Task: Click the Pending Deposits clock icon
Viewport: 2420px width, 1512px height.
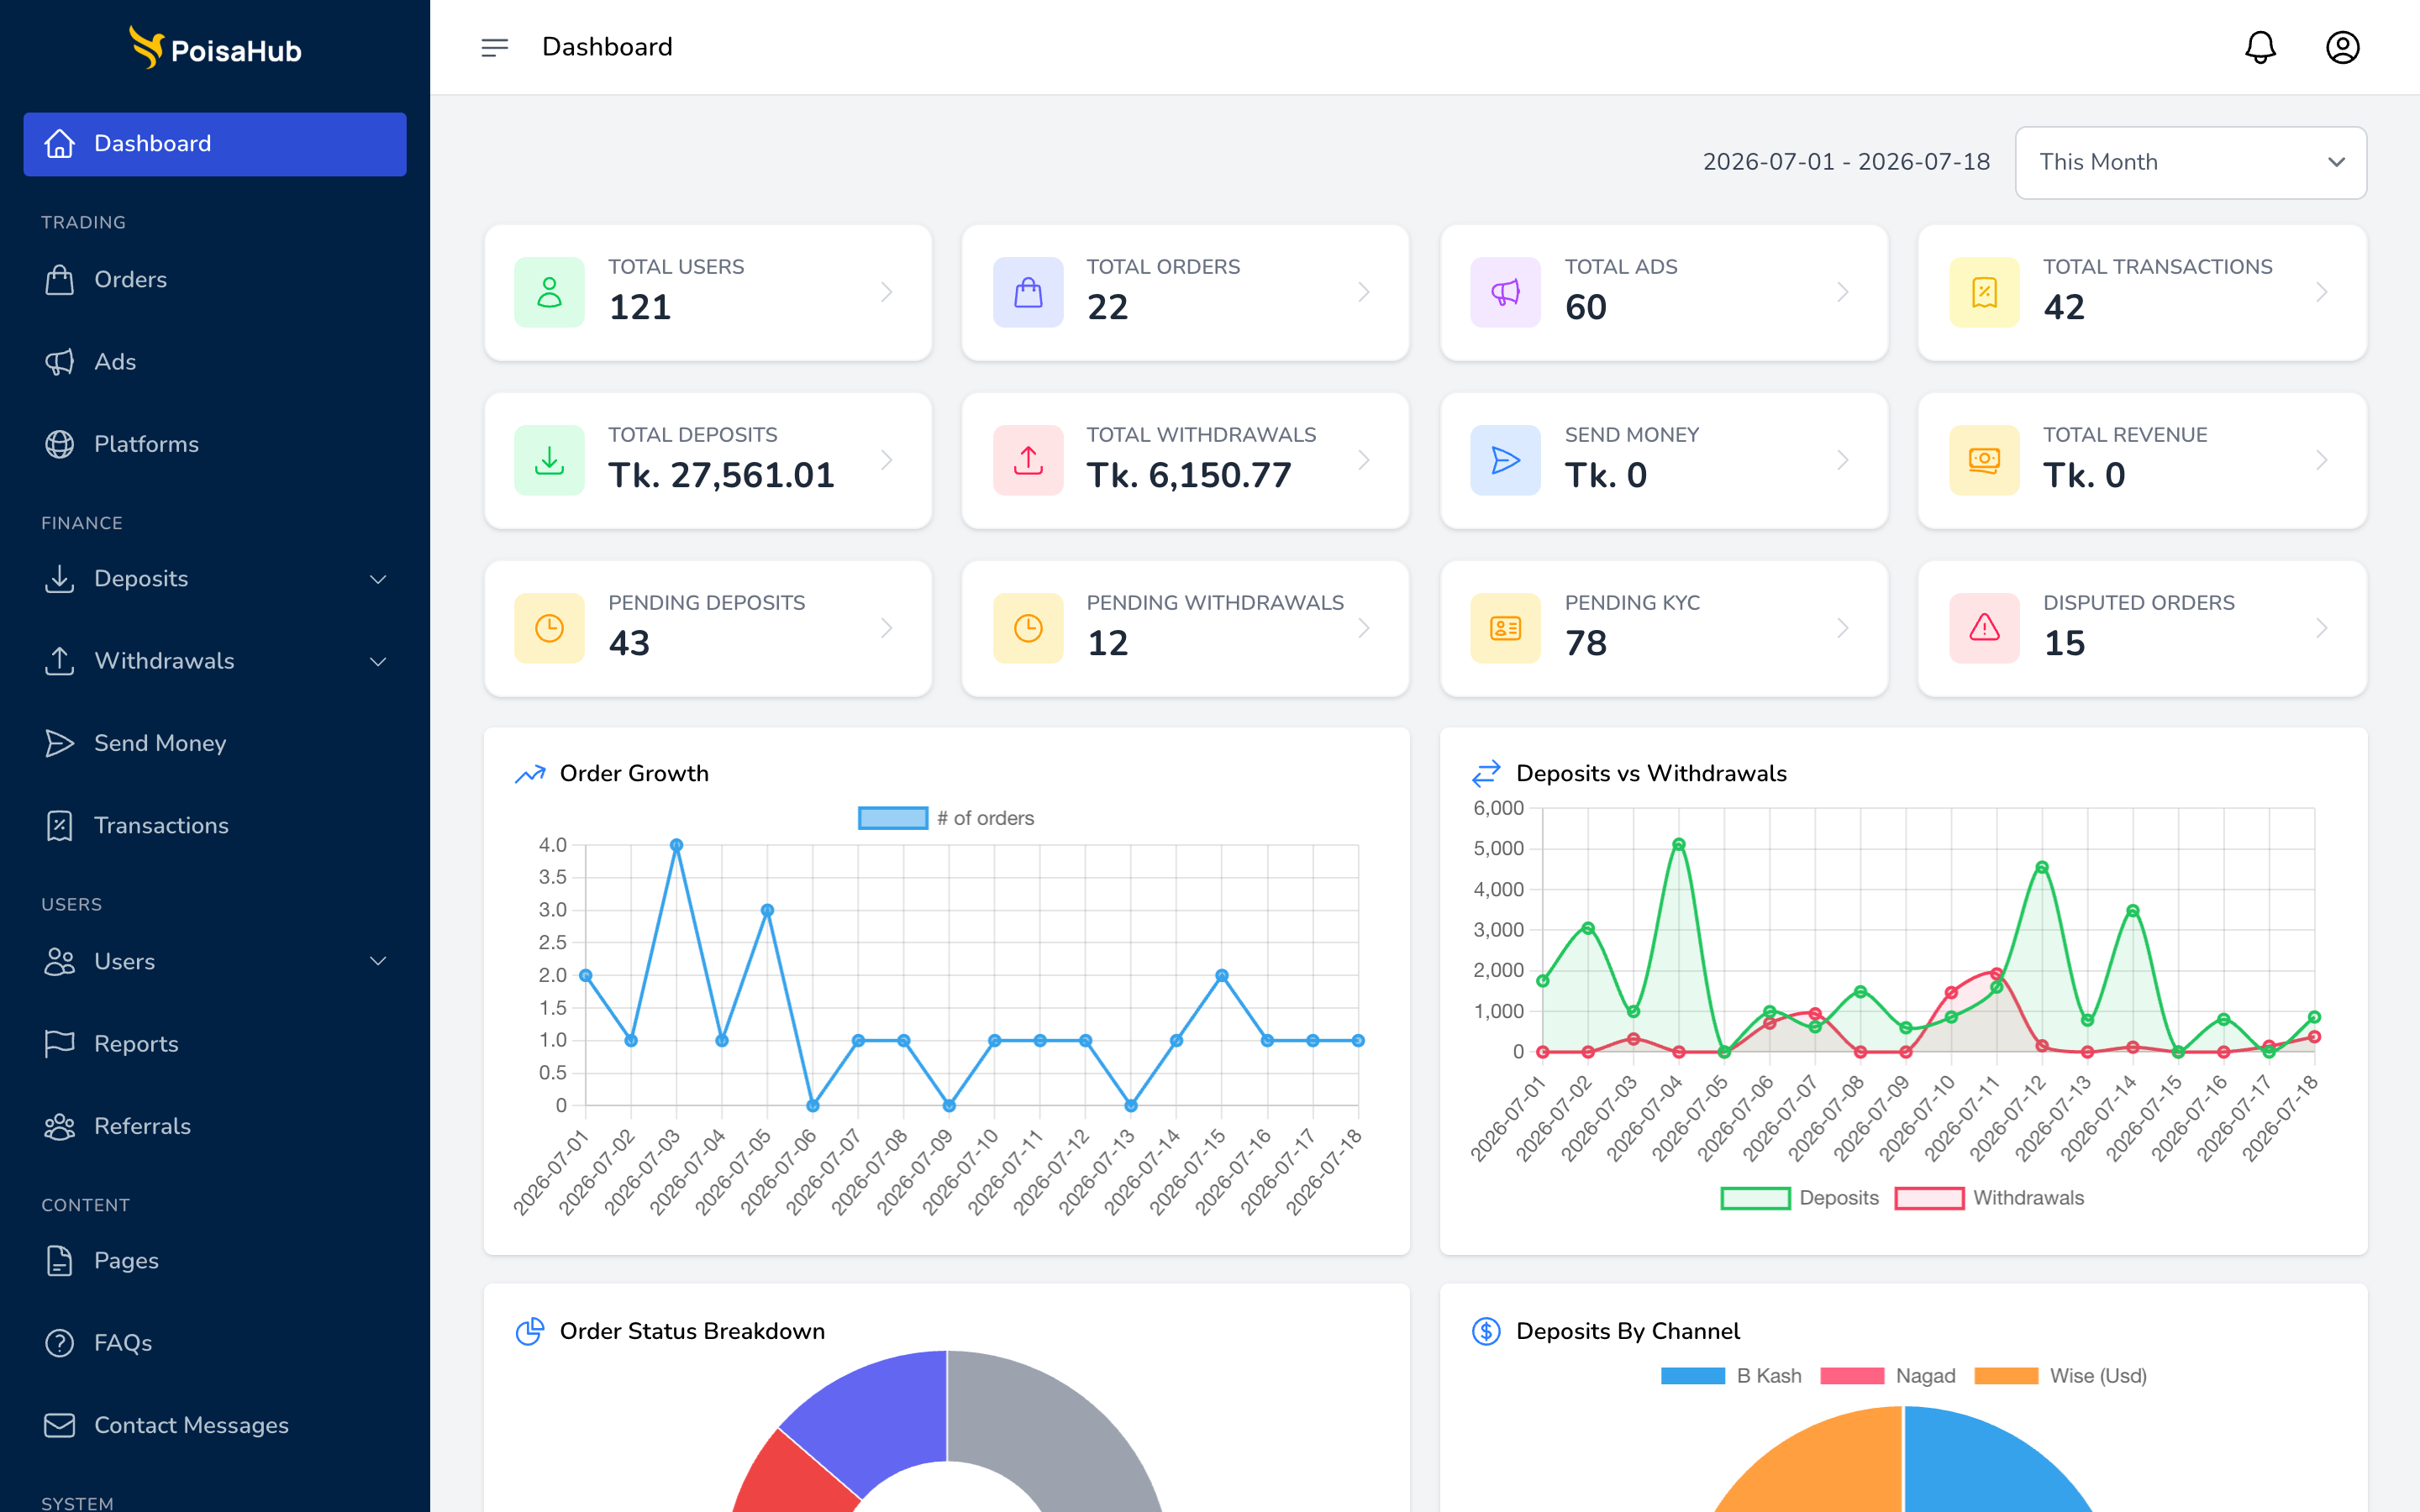Action: [x=549, y=628]
